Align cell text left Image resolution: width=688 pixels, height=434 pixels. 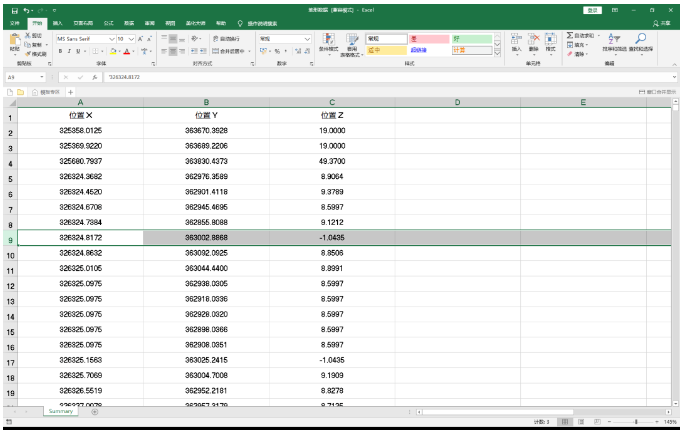tap(164, 51)
